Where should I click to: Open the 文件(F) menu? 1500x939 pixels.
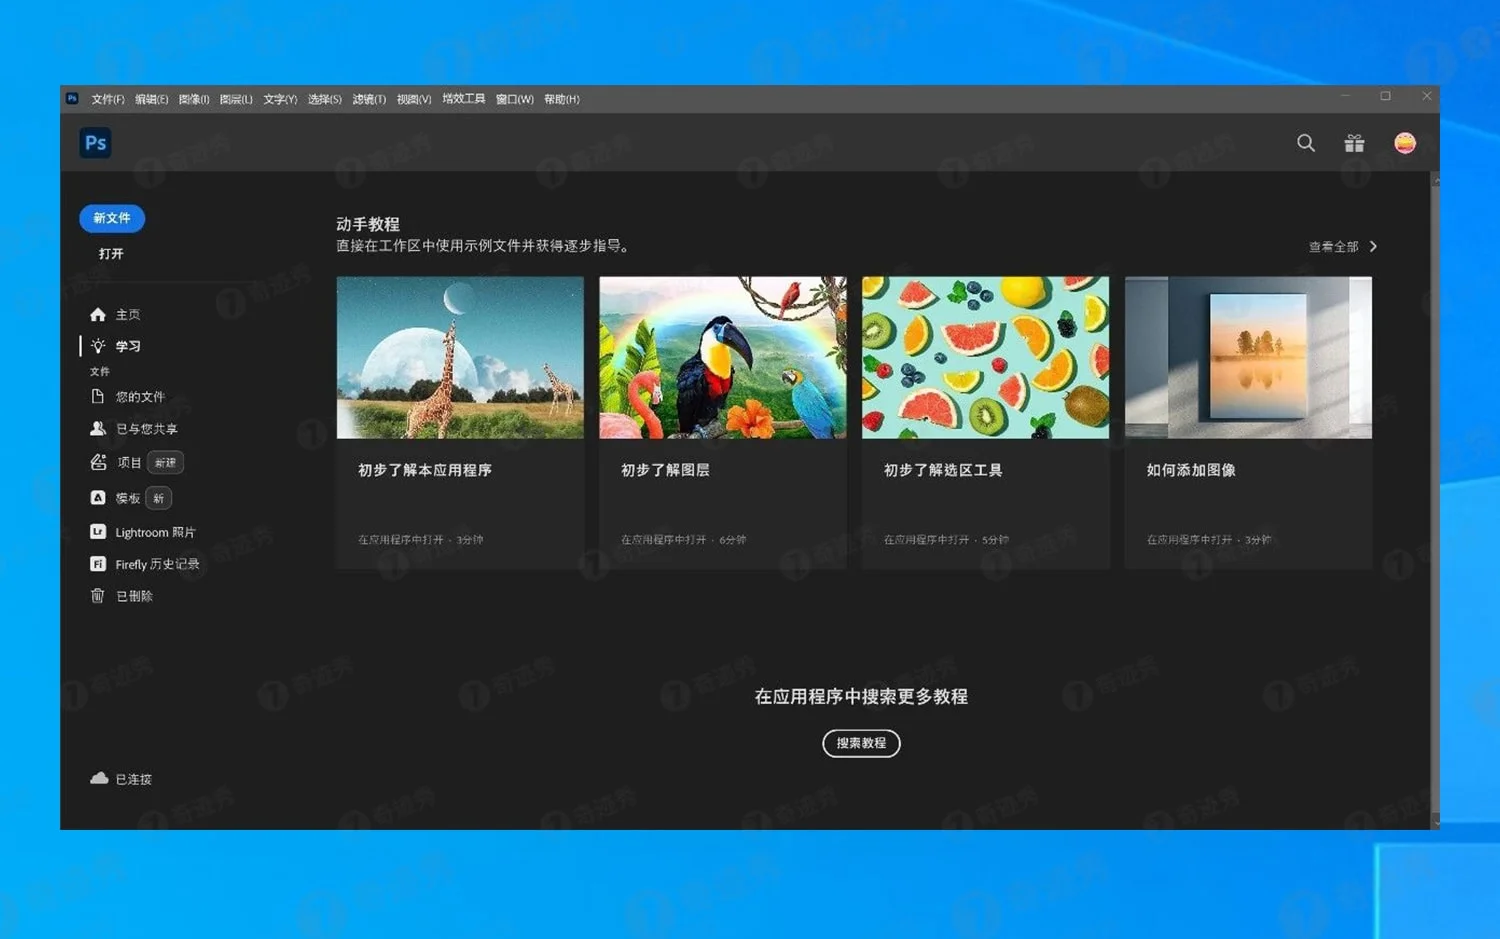pyautogui.click(x=107, y=99)
